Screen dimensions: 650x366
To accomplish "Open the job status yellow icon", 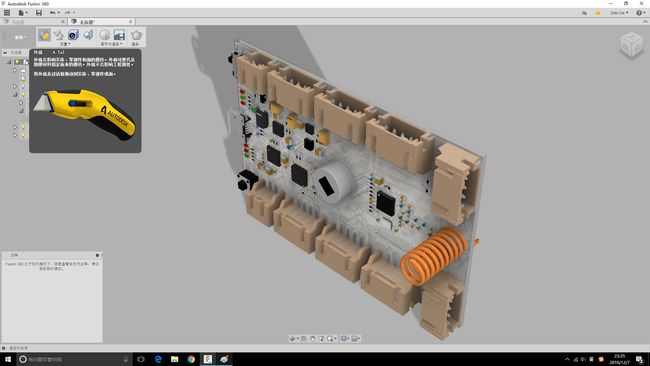I will [x=597, y=13].
